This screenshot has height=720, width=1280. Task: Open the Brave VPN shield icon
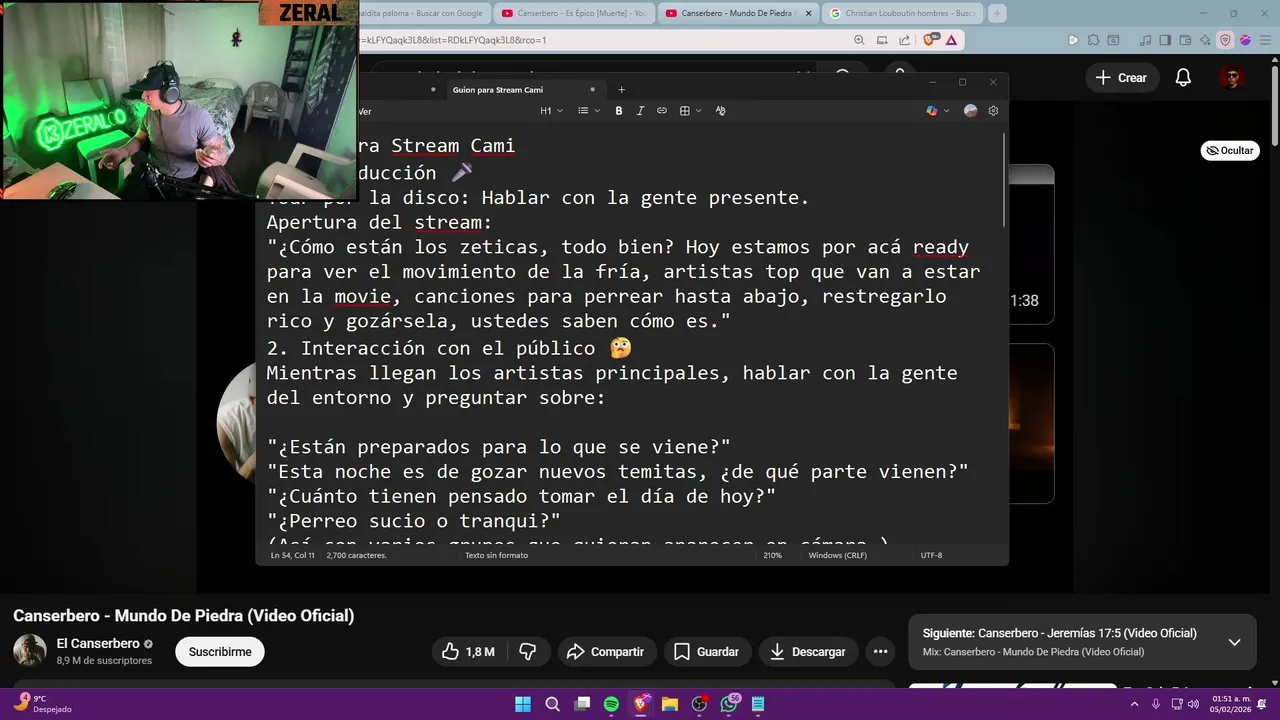click(1226, 40)
